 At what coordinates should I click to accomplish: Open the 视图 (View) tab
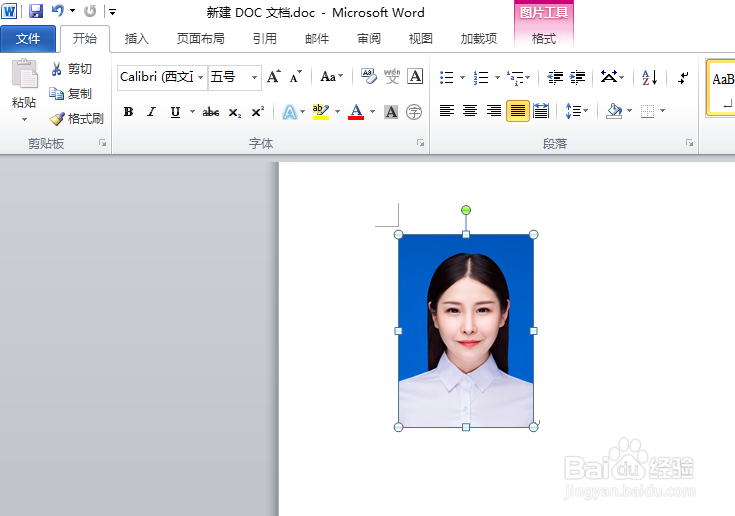pos(420,38)
